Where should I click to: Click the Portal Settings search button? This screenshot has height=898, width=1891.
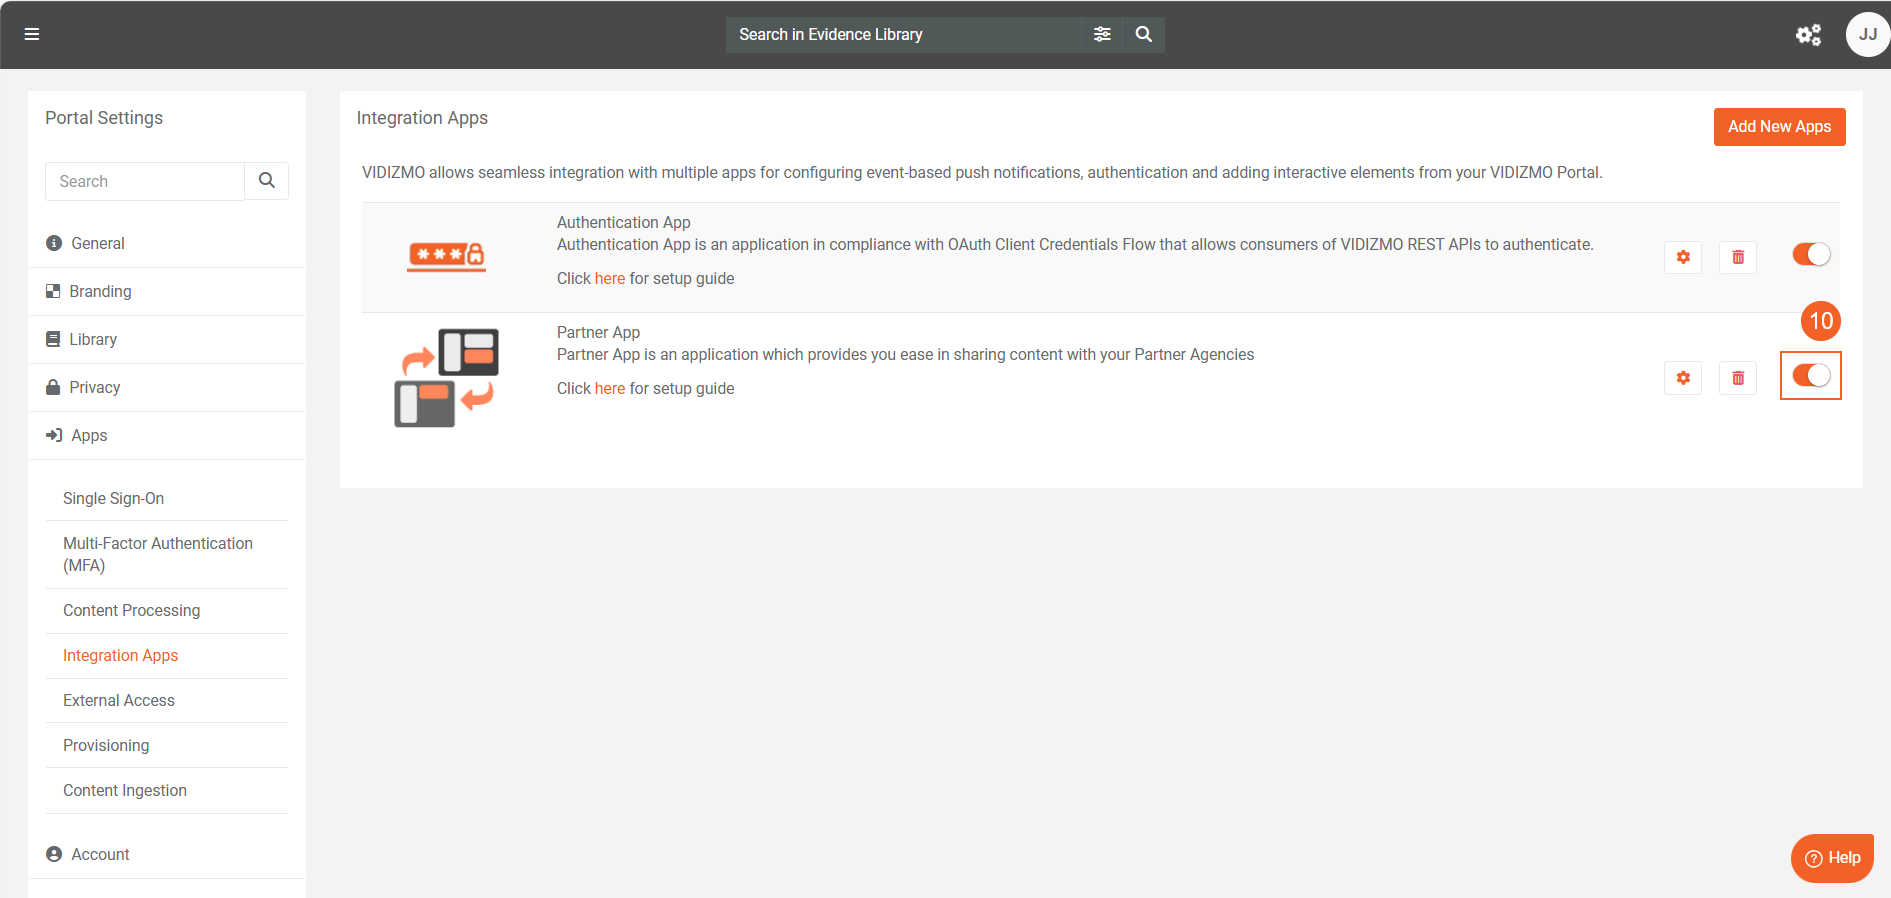tap(267, 181)
